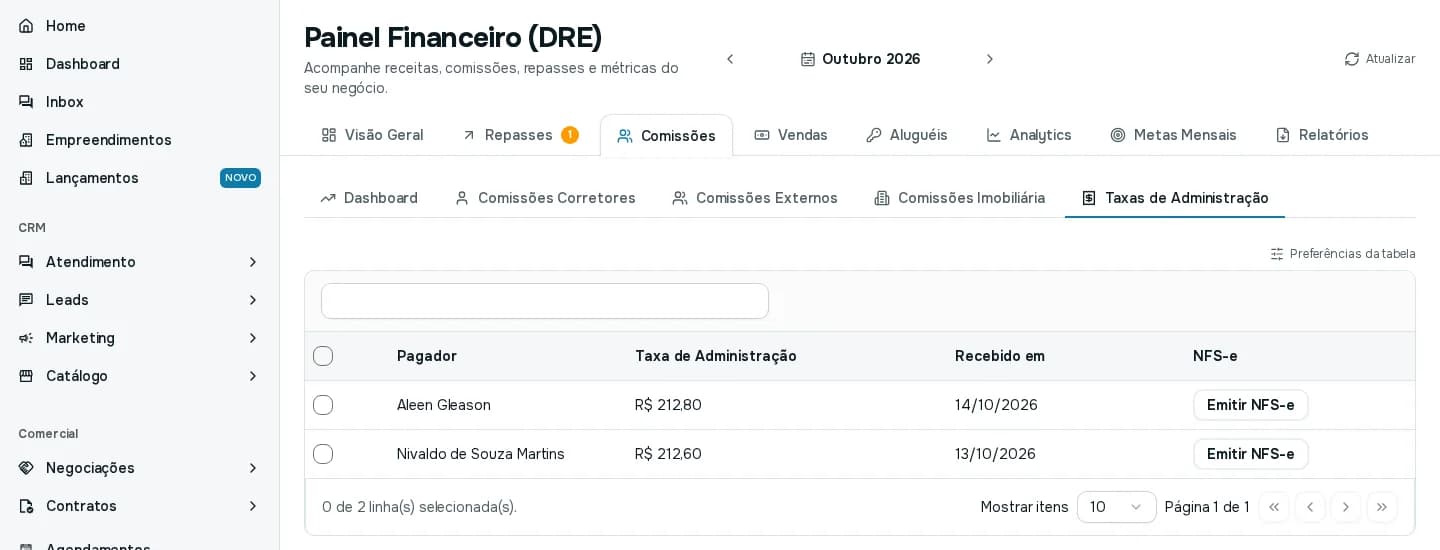Toggle the select-all header checkbox
Viewport: 1440px width, 550px height.
(x=323, y=356)
